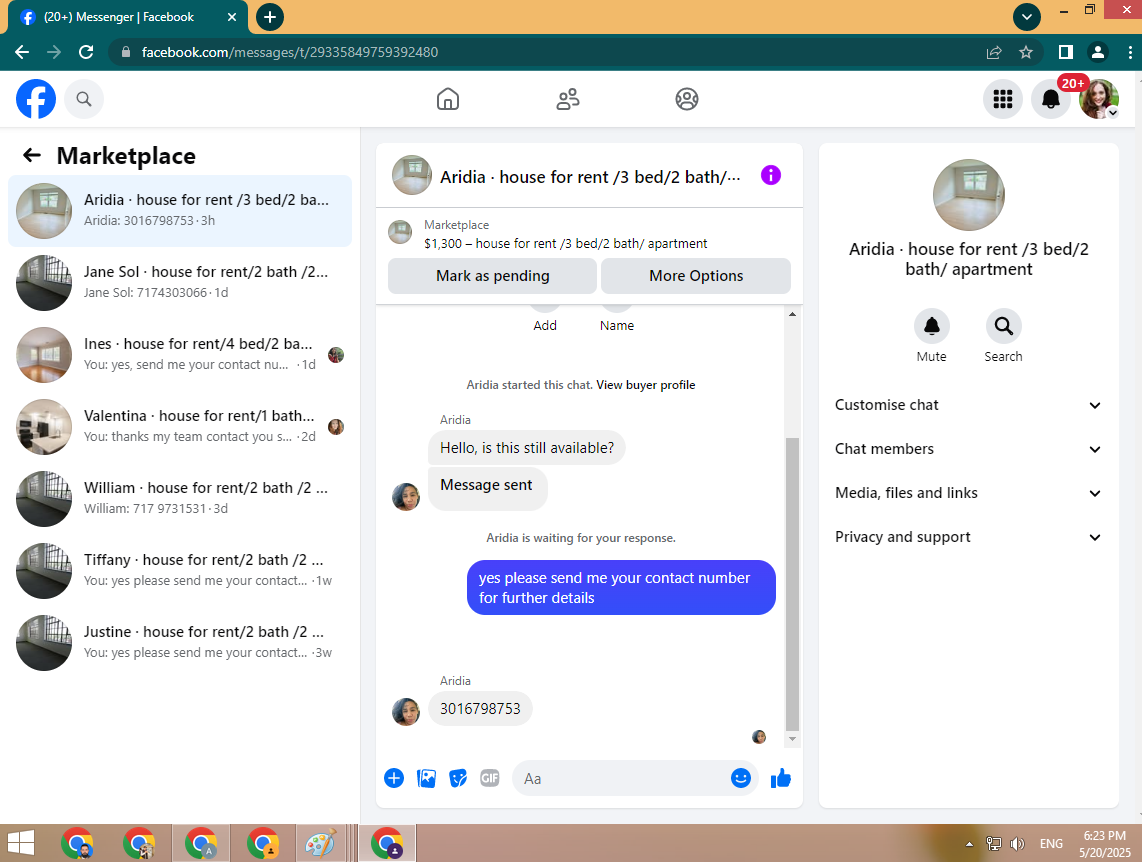Open the account profile picture menu
This screenshot has height=862, width=1142.
coord(1099,99)
